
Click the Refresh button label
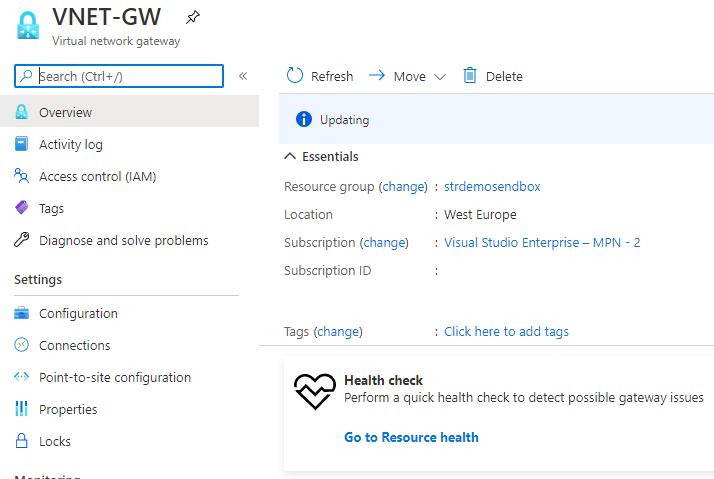point(332,76)
